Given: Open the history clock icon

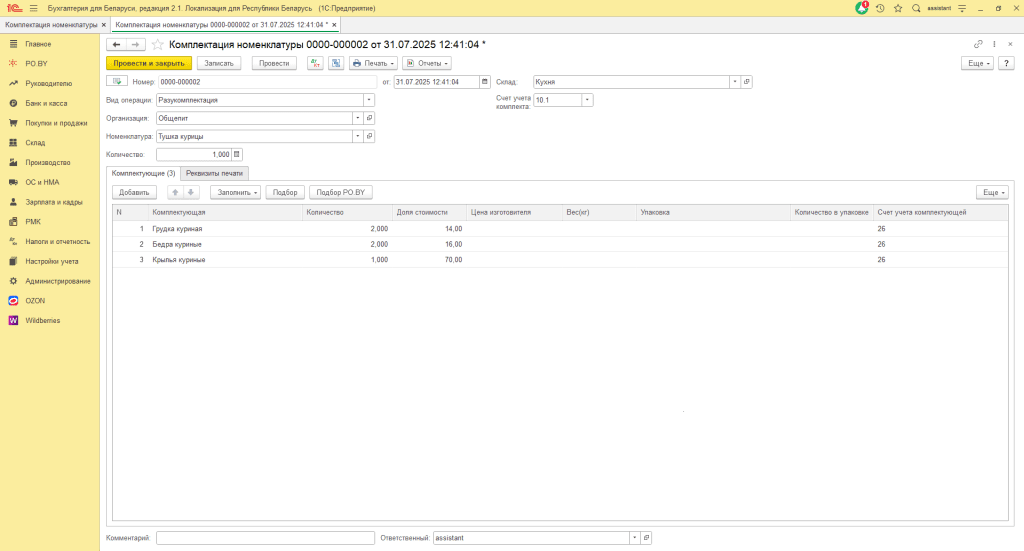Looking at the screenshot, I should click(880, 8).
